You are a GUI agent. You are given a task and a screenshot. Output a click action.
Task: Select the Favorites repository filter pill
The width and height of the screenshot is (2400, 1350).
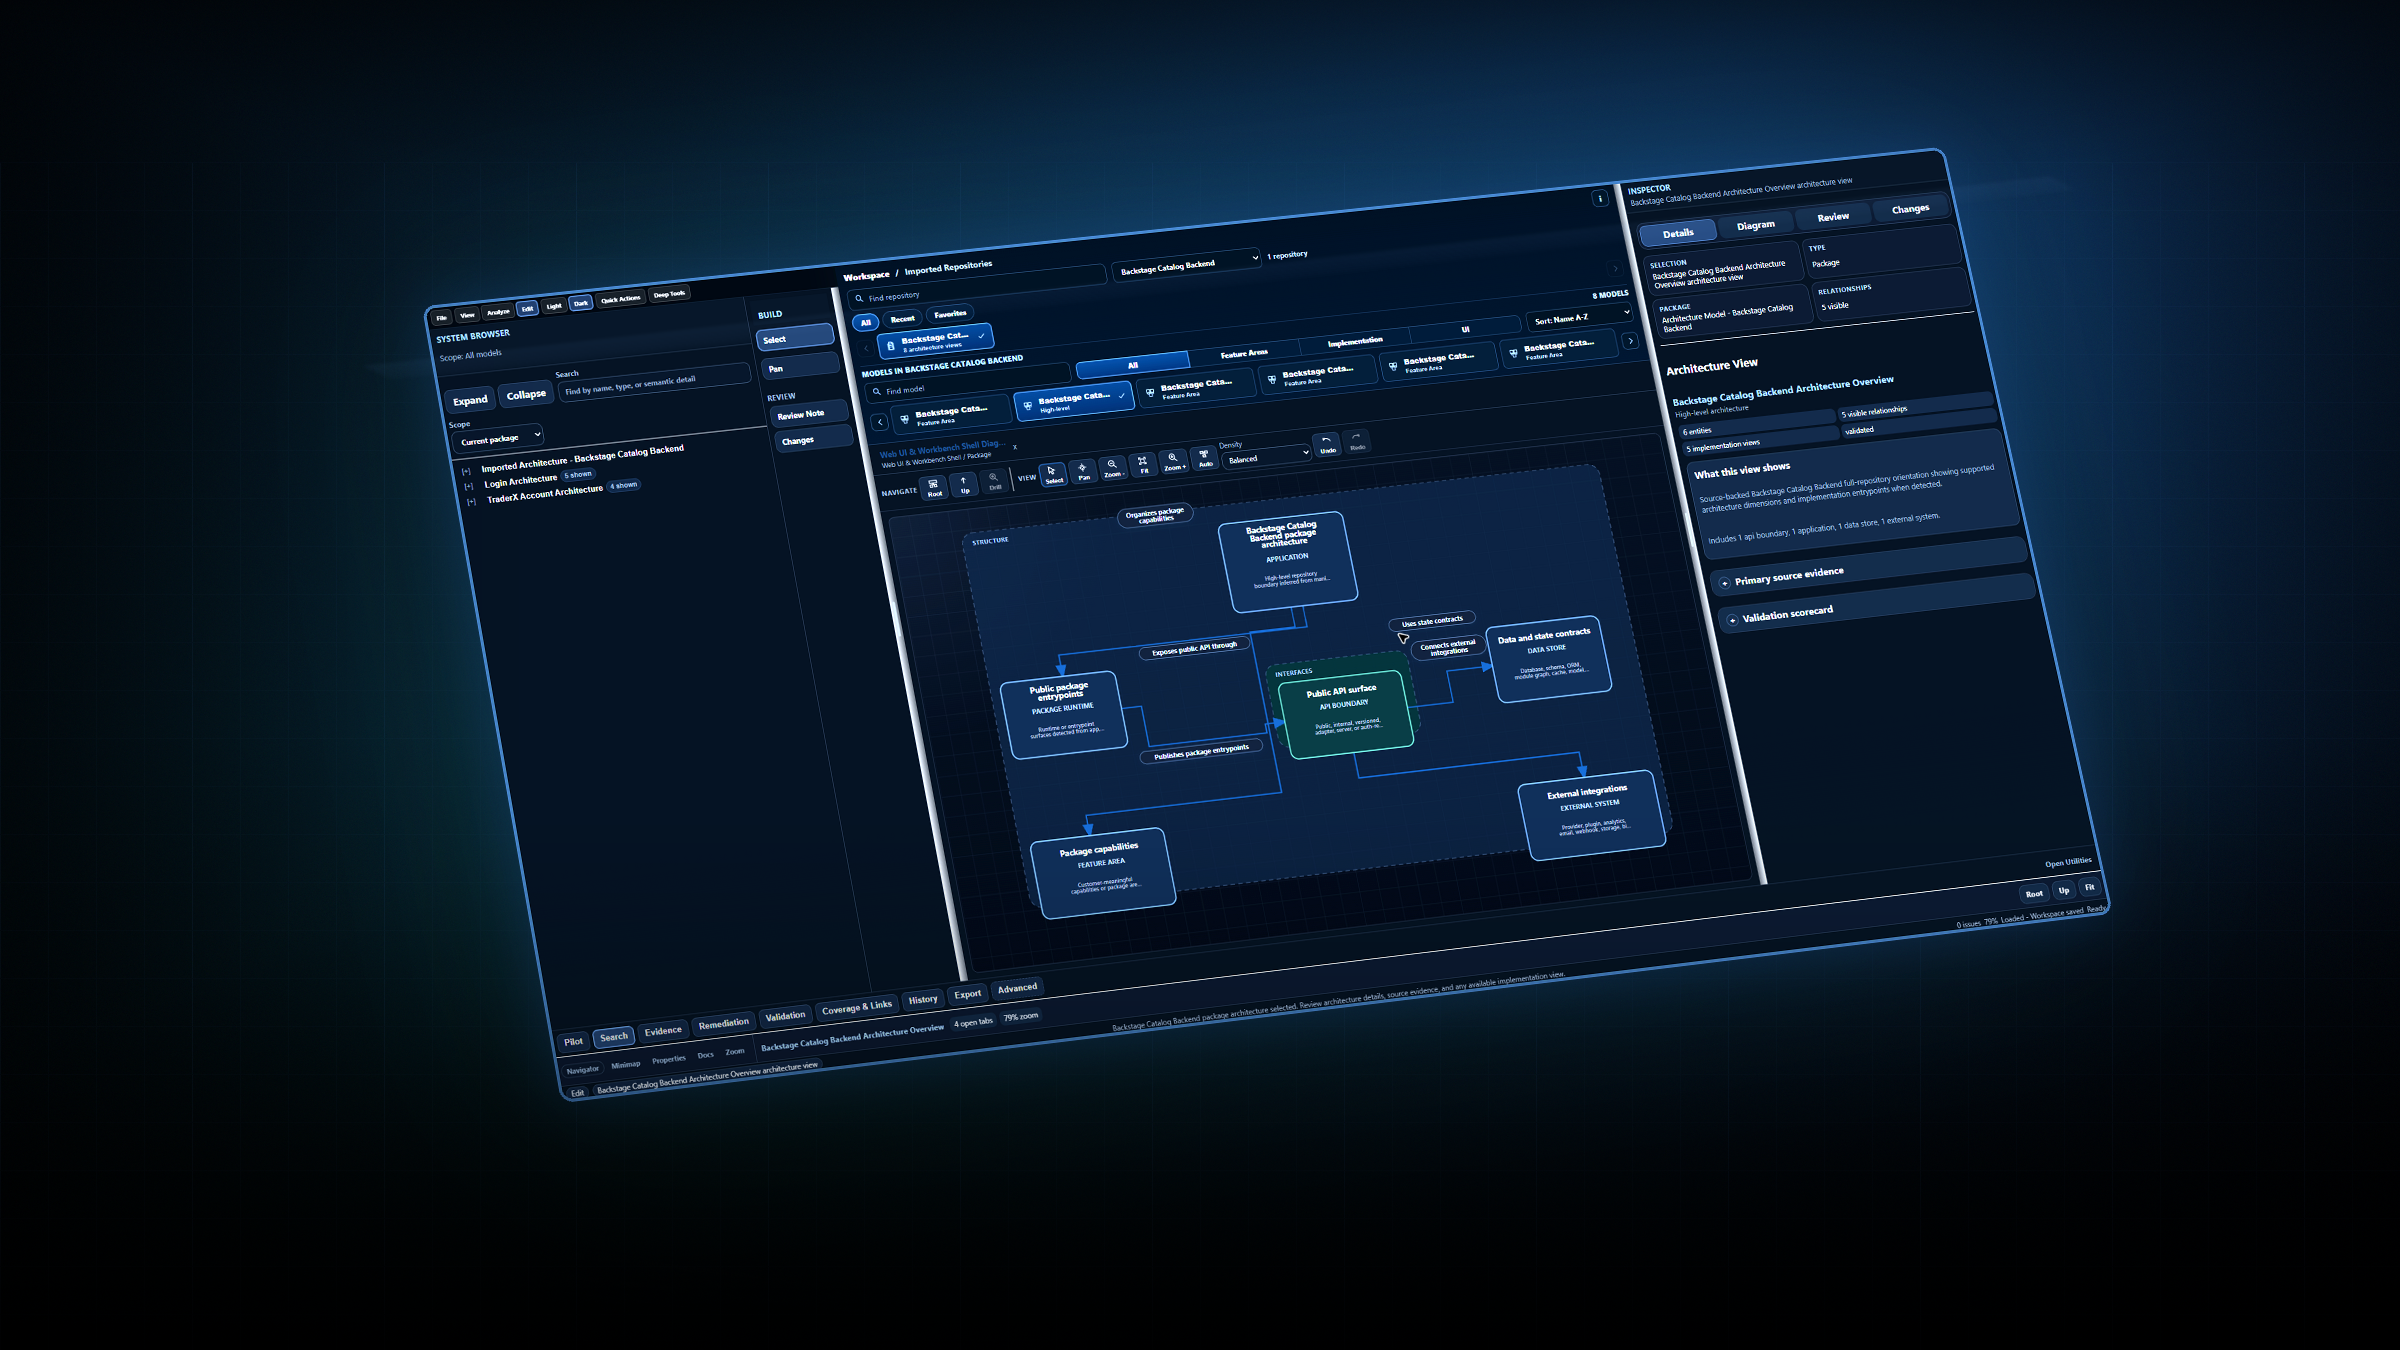click(x=950, y=313)
